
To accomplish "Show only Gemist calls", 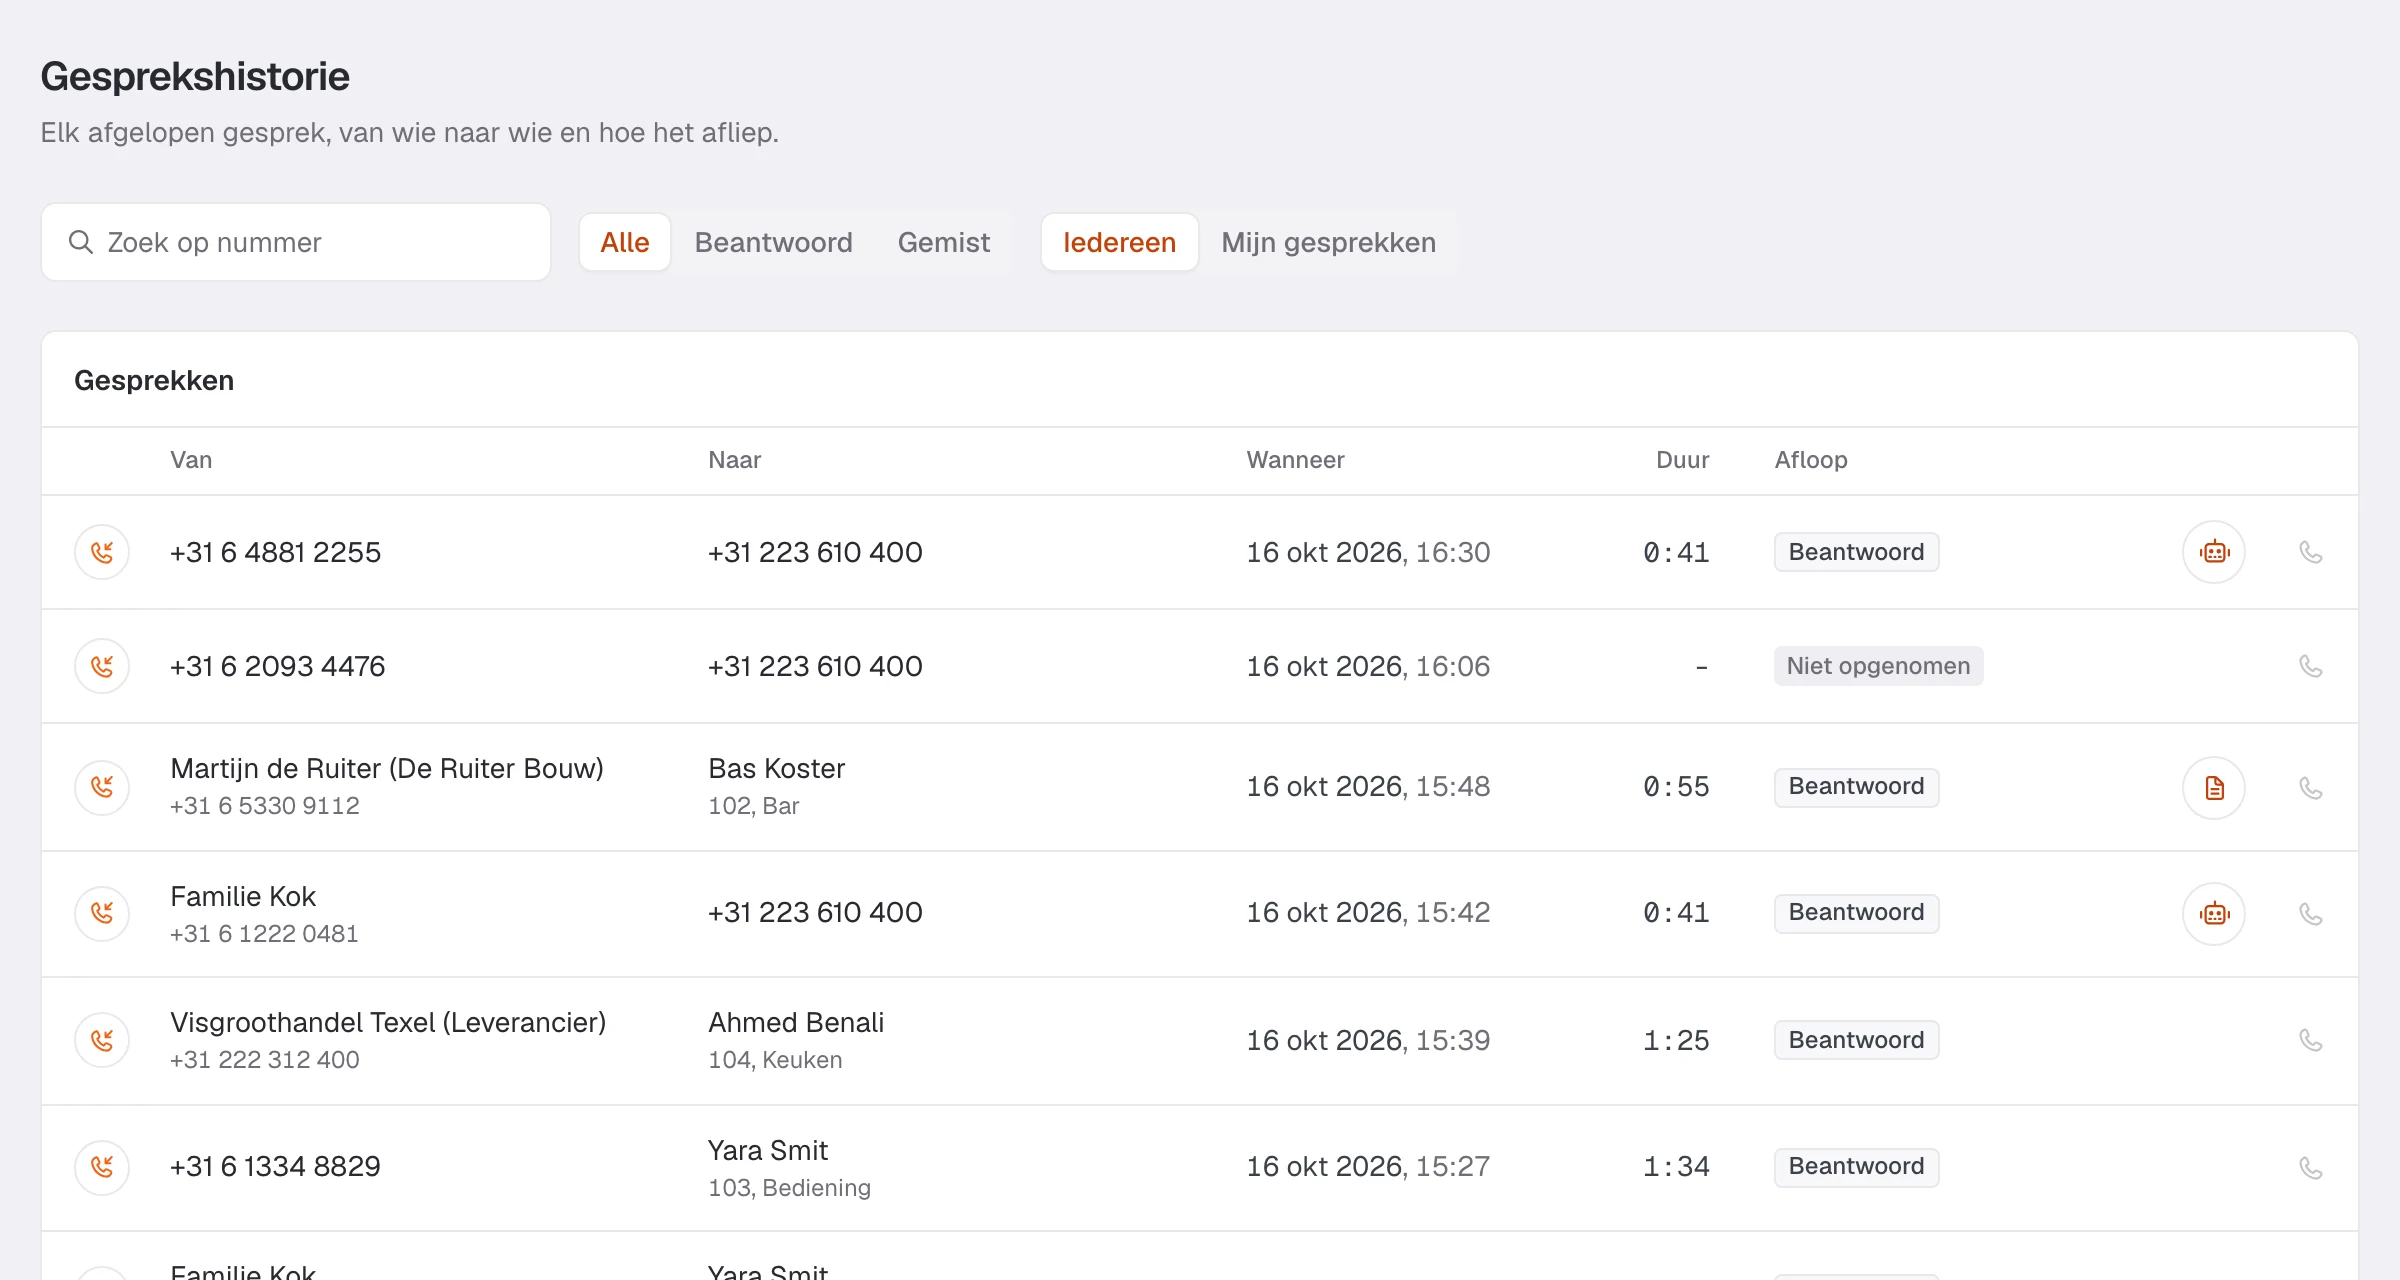I will pyautogui.click(x=943, y=242).
